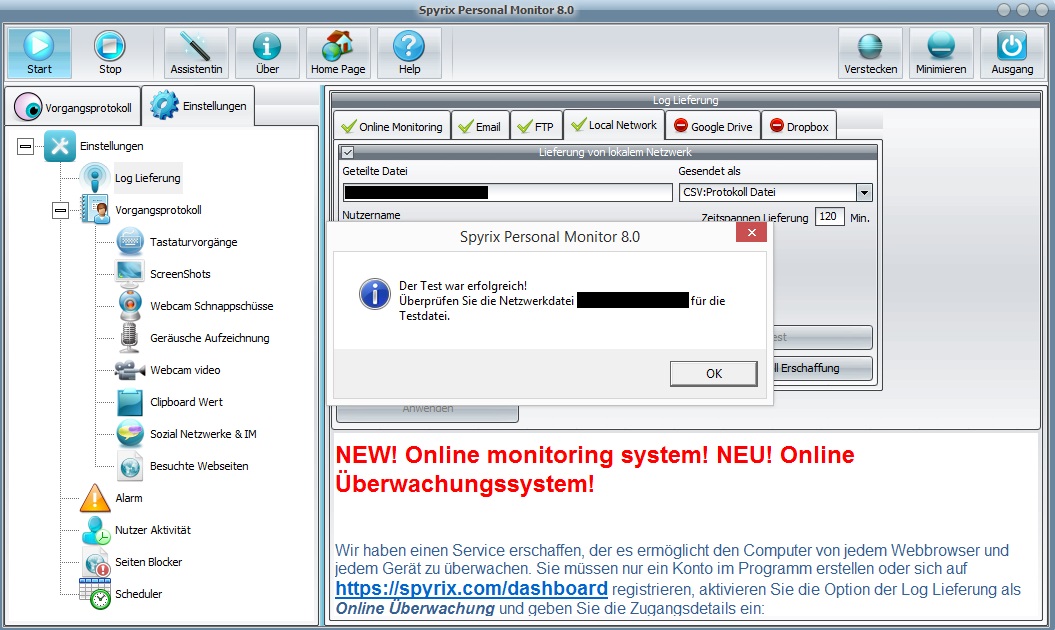Screen dimensions: 1055x630
Task: Switch to the Vorgangsprotokoll tab
Action: pos(73,107)
